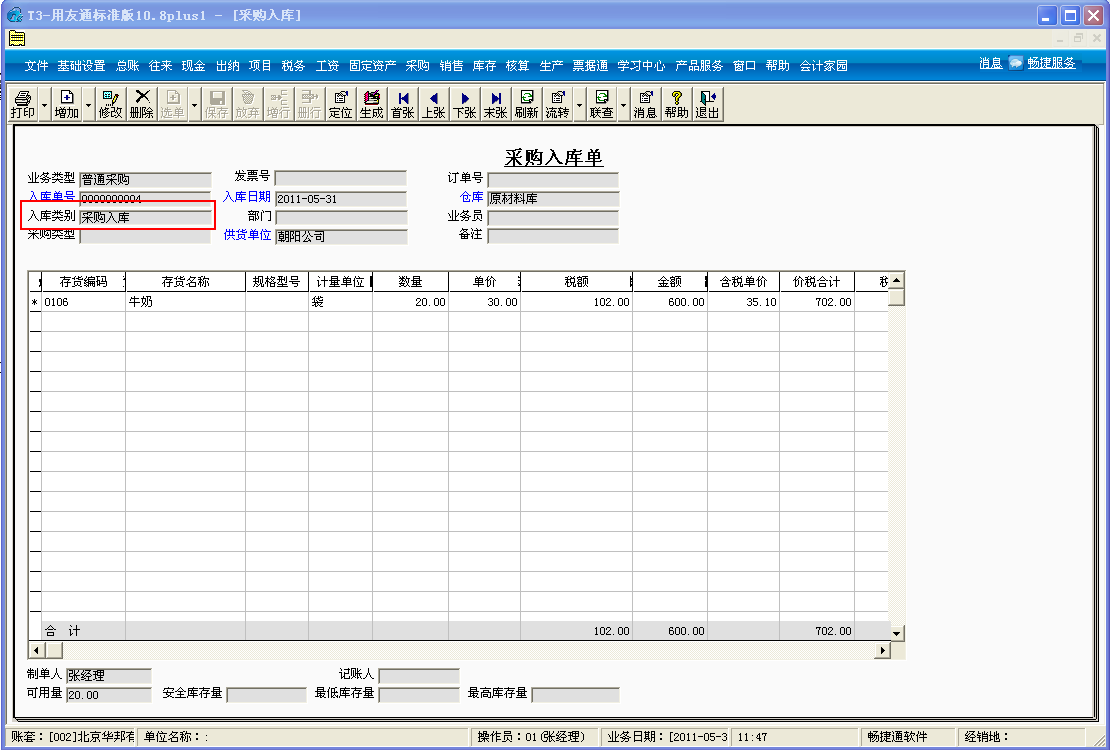The image size is (1110, 750).
Task: Expand the dropdown arrow next to 增加
Action: [x=88, y=104]
